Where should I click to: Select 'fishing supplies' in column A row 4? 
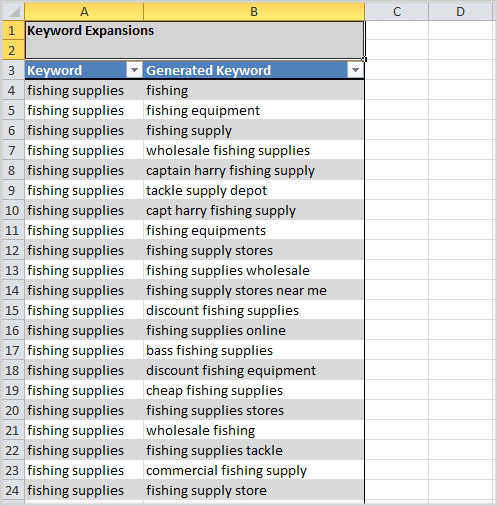(84, 90)
